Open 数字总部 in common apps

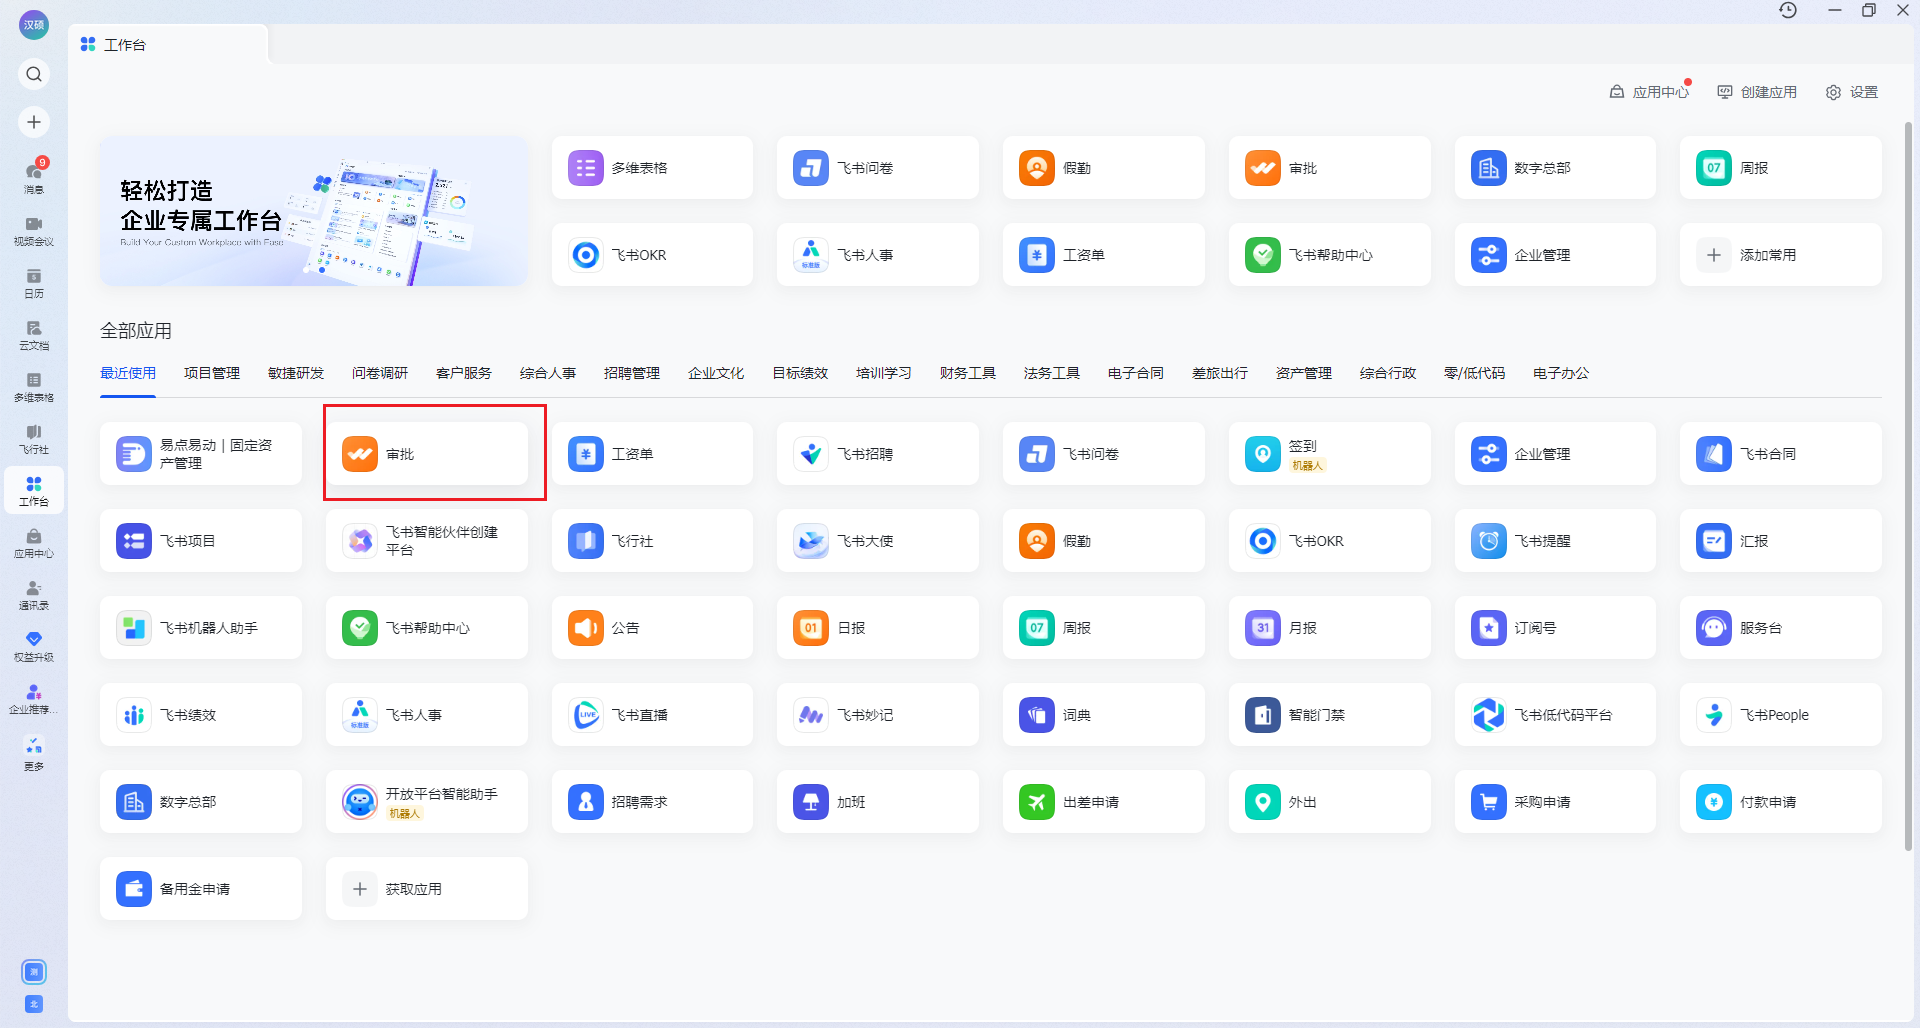tap(1555, 167)
